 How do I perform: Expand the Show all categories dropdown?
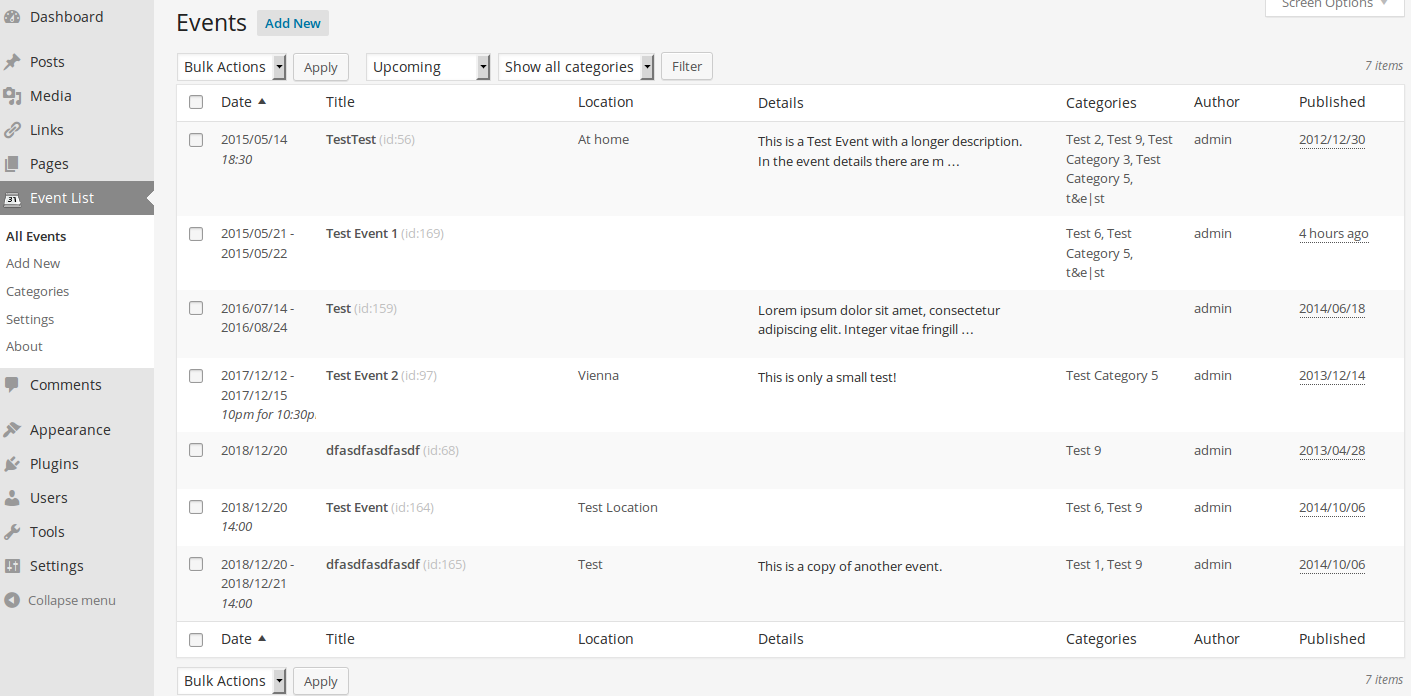tap(576, 67)
